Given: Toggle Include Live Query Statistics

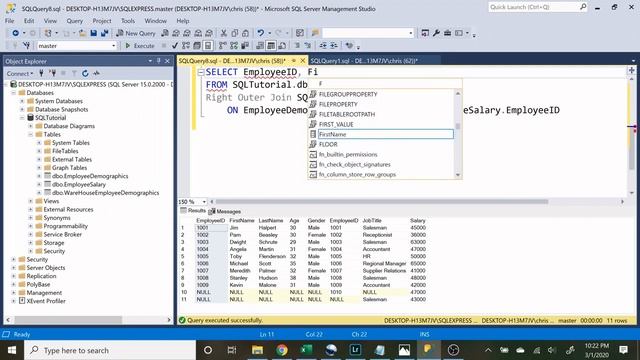Looking at the screenshot, I should click(x=234, y=46).
